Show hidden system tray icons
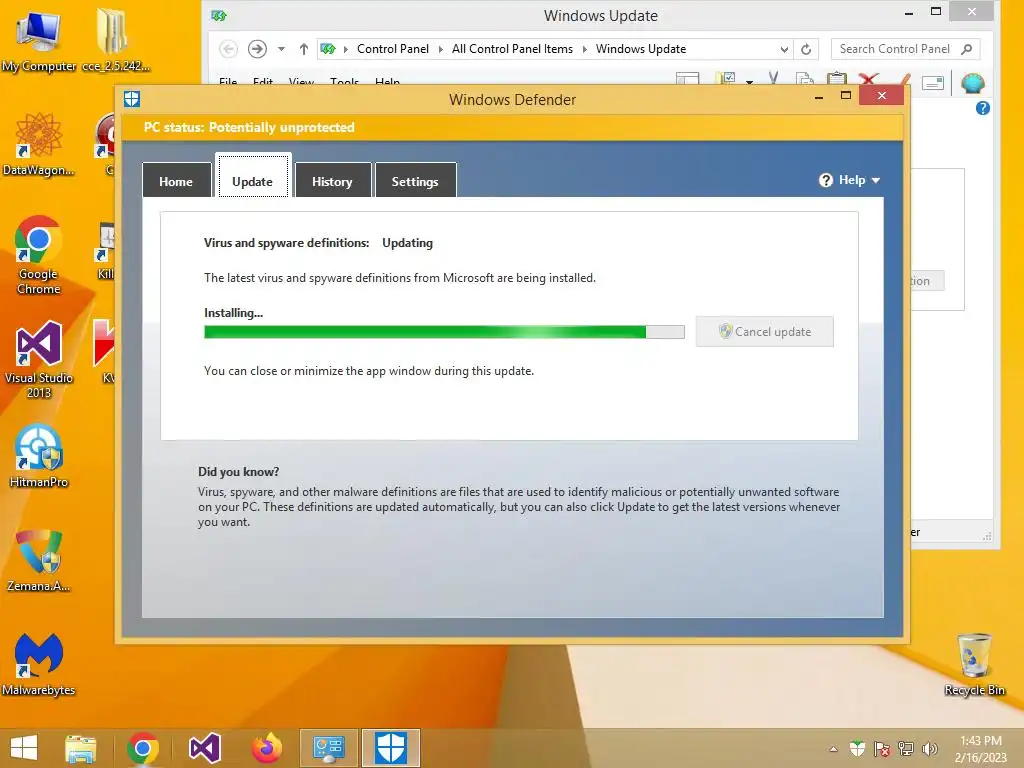Image resolution: width=1024 pixels, height=768 pixels. click(x=833, y=749)
